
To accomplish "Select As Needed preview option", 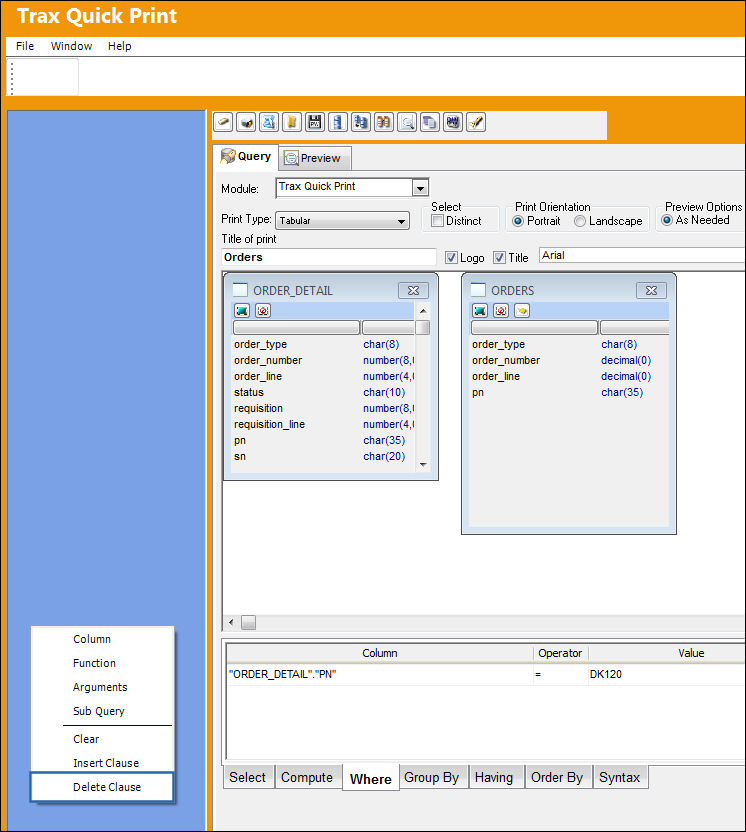I will click(667, 220).
